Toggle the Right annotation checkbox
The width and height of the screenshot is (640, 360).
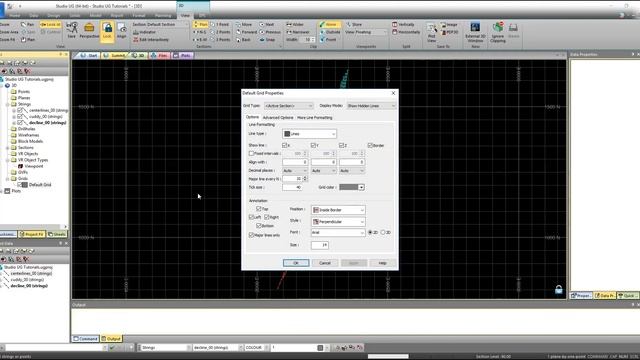tap(267, 217)
